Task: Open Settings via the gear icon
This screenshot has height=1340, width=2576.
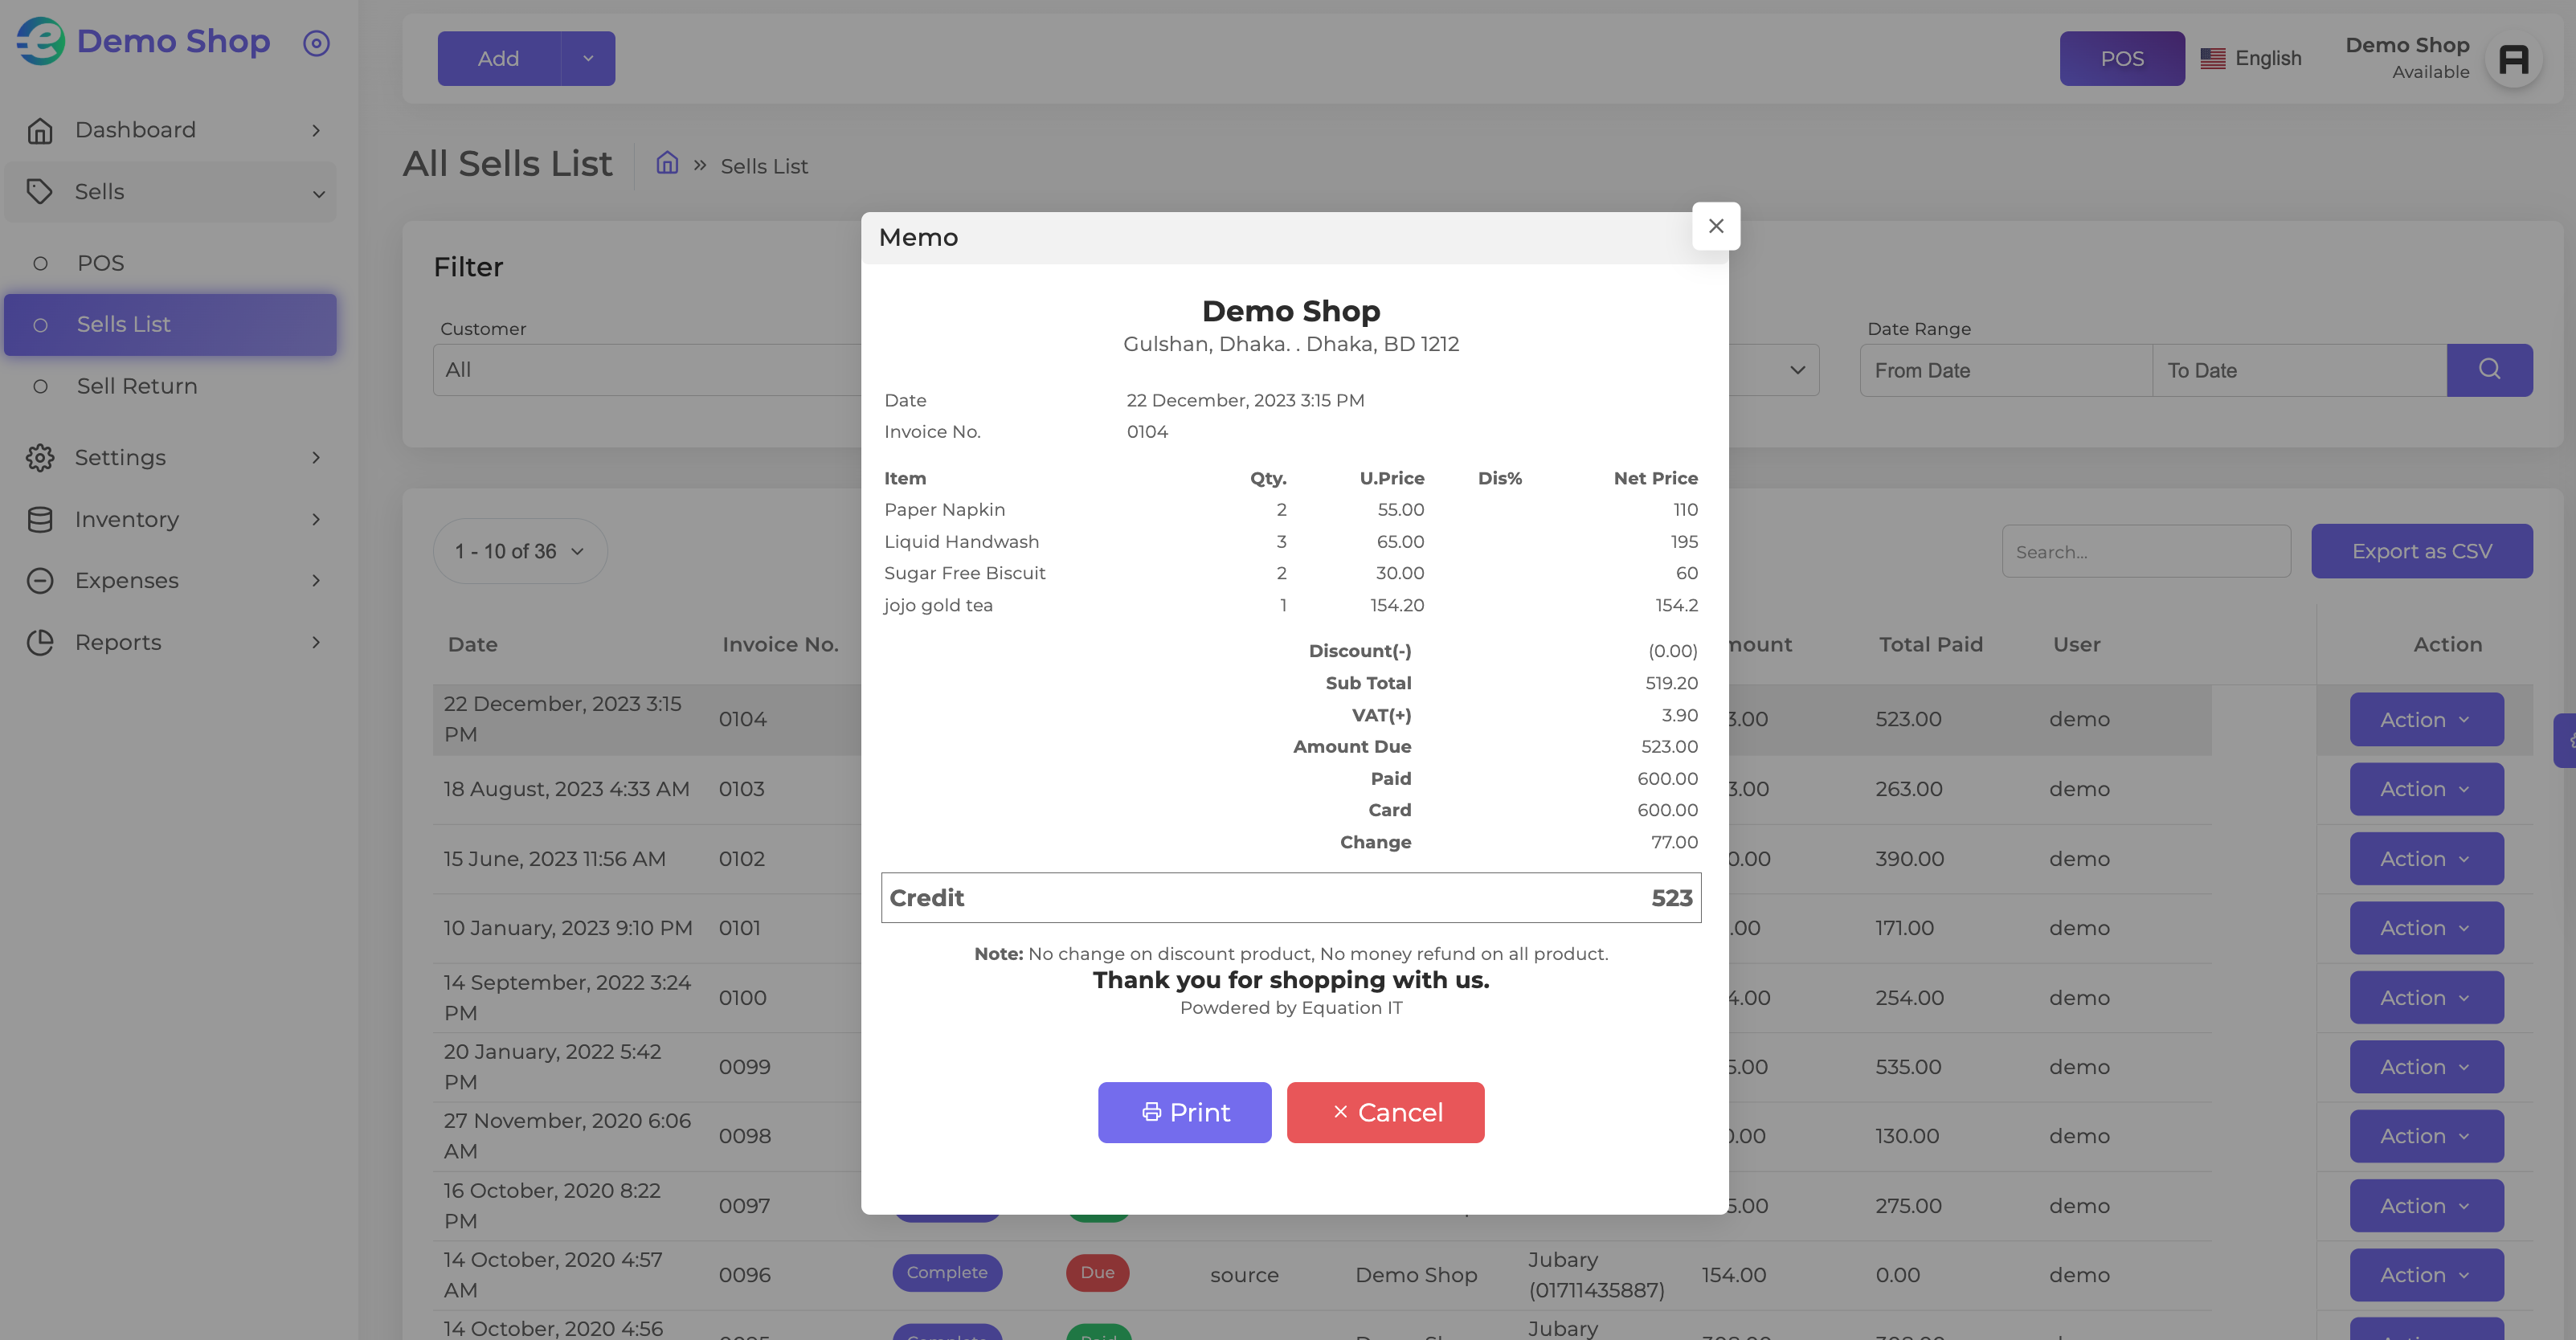Action: pyautogui.click(x=40, y=457)
